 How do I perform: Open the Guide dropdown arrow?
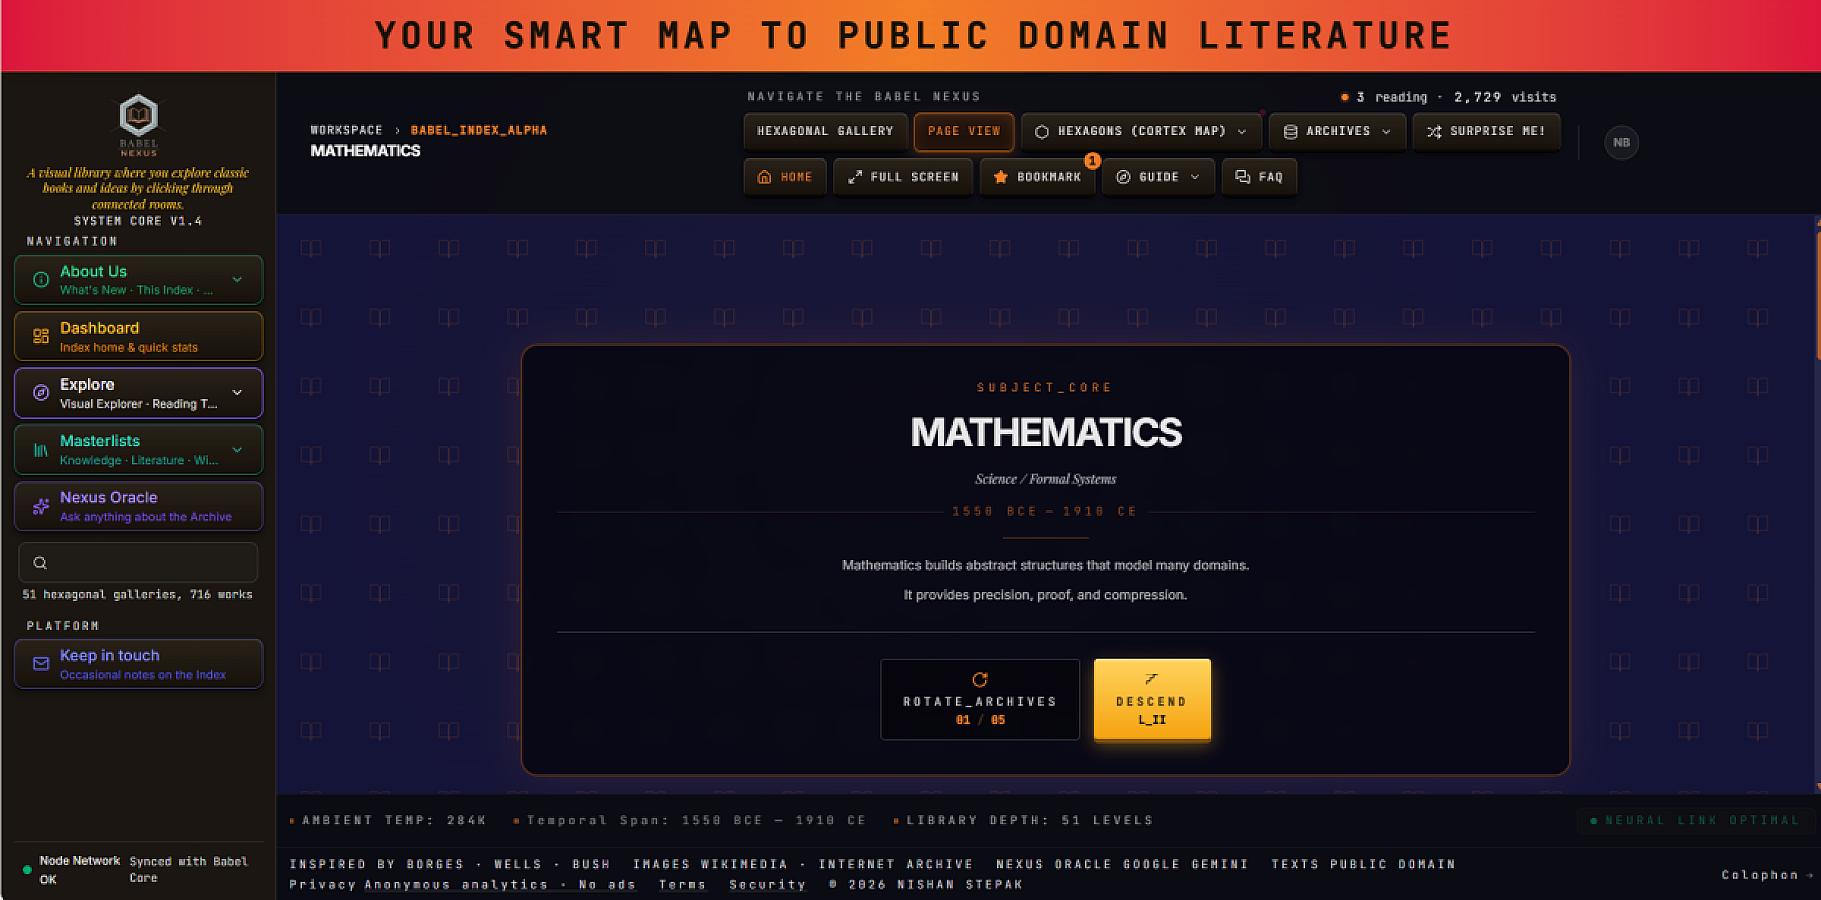point(1195,177)
